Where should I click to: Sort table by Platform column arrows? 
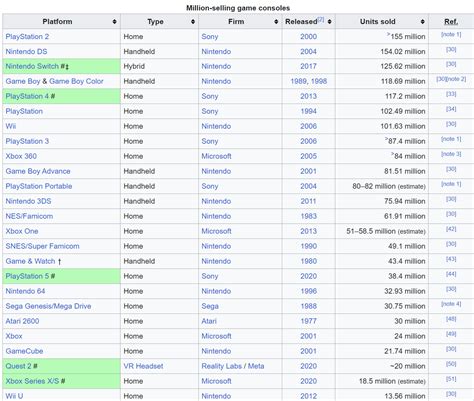(114, 22)
